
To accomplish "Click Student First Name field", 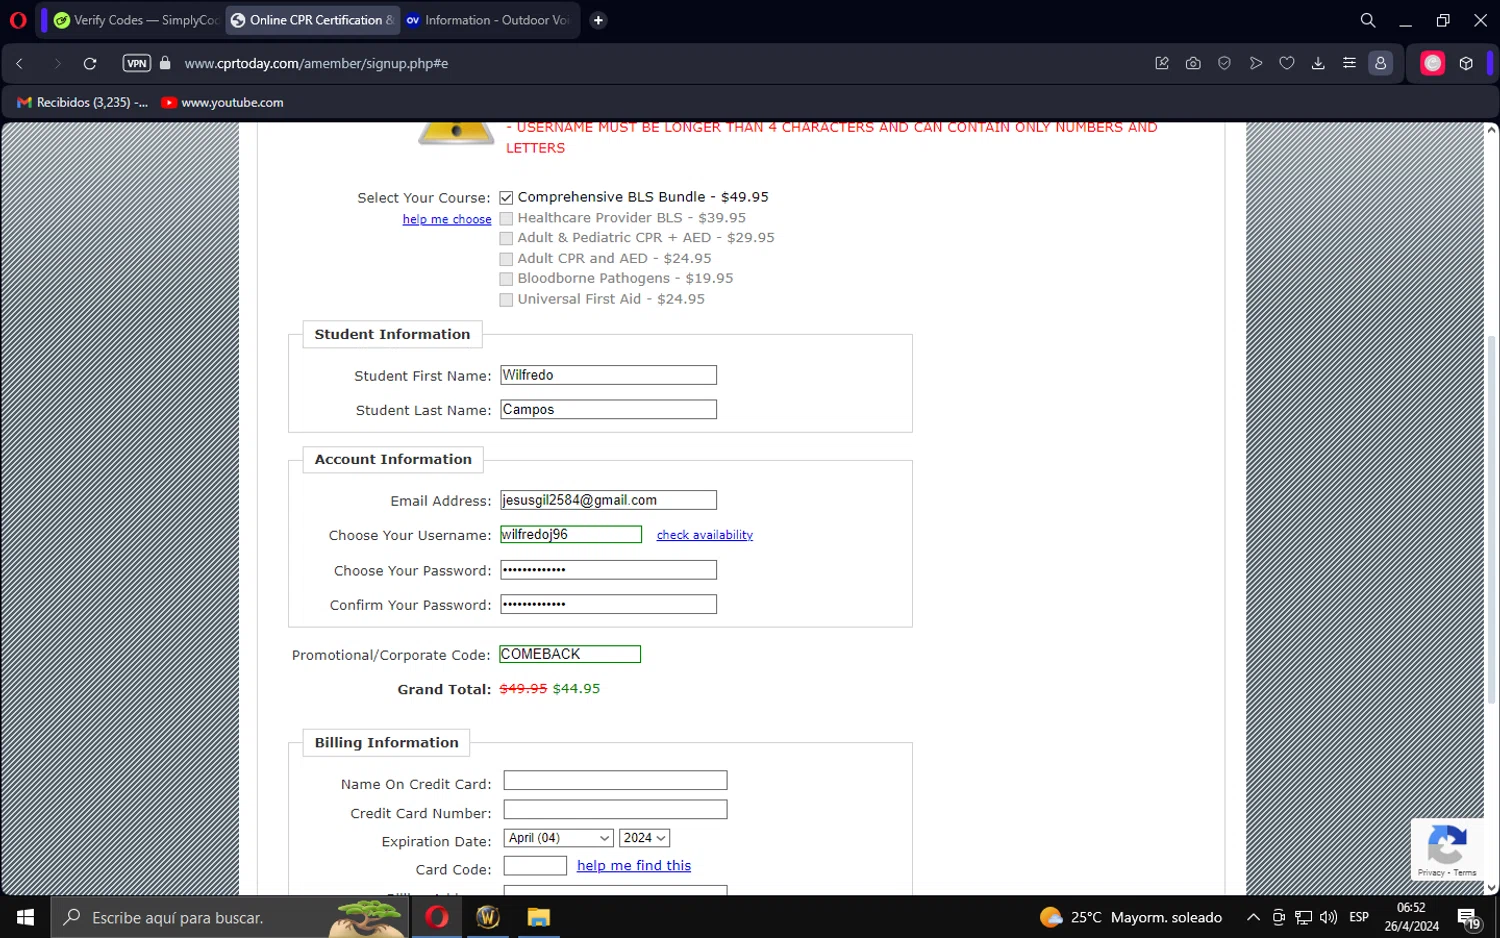I will [608, 375].
